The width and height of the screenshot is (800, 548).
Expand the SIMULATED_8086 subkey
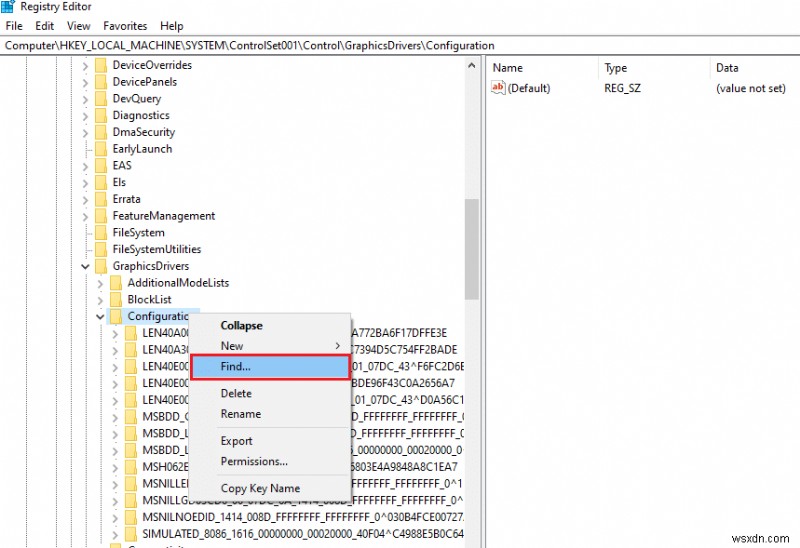pos(115,535)
